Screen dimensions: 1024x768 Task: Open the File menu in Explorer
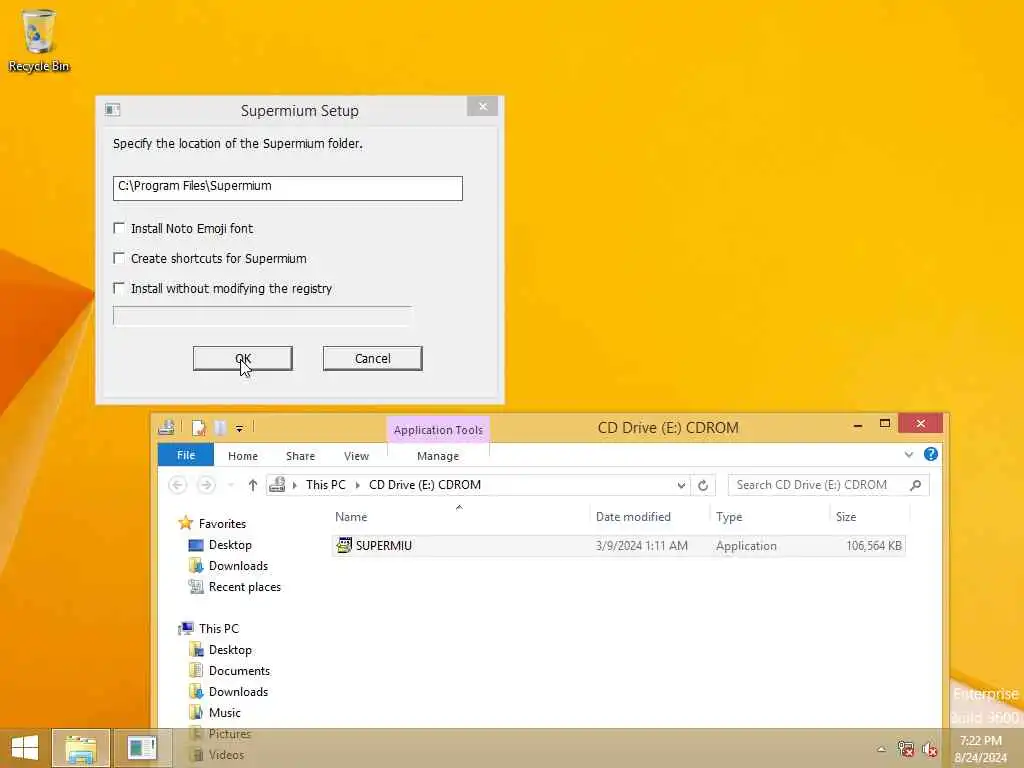click(185, 455)
